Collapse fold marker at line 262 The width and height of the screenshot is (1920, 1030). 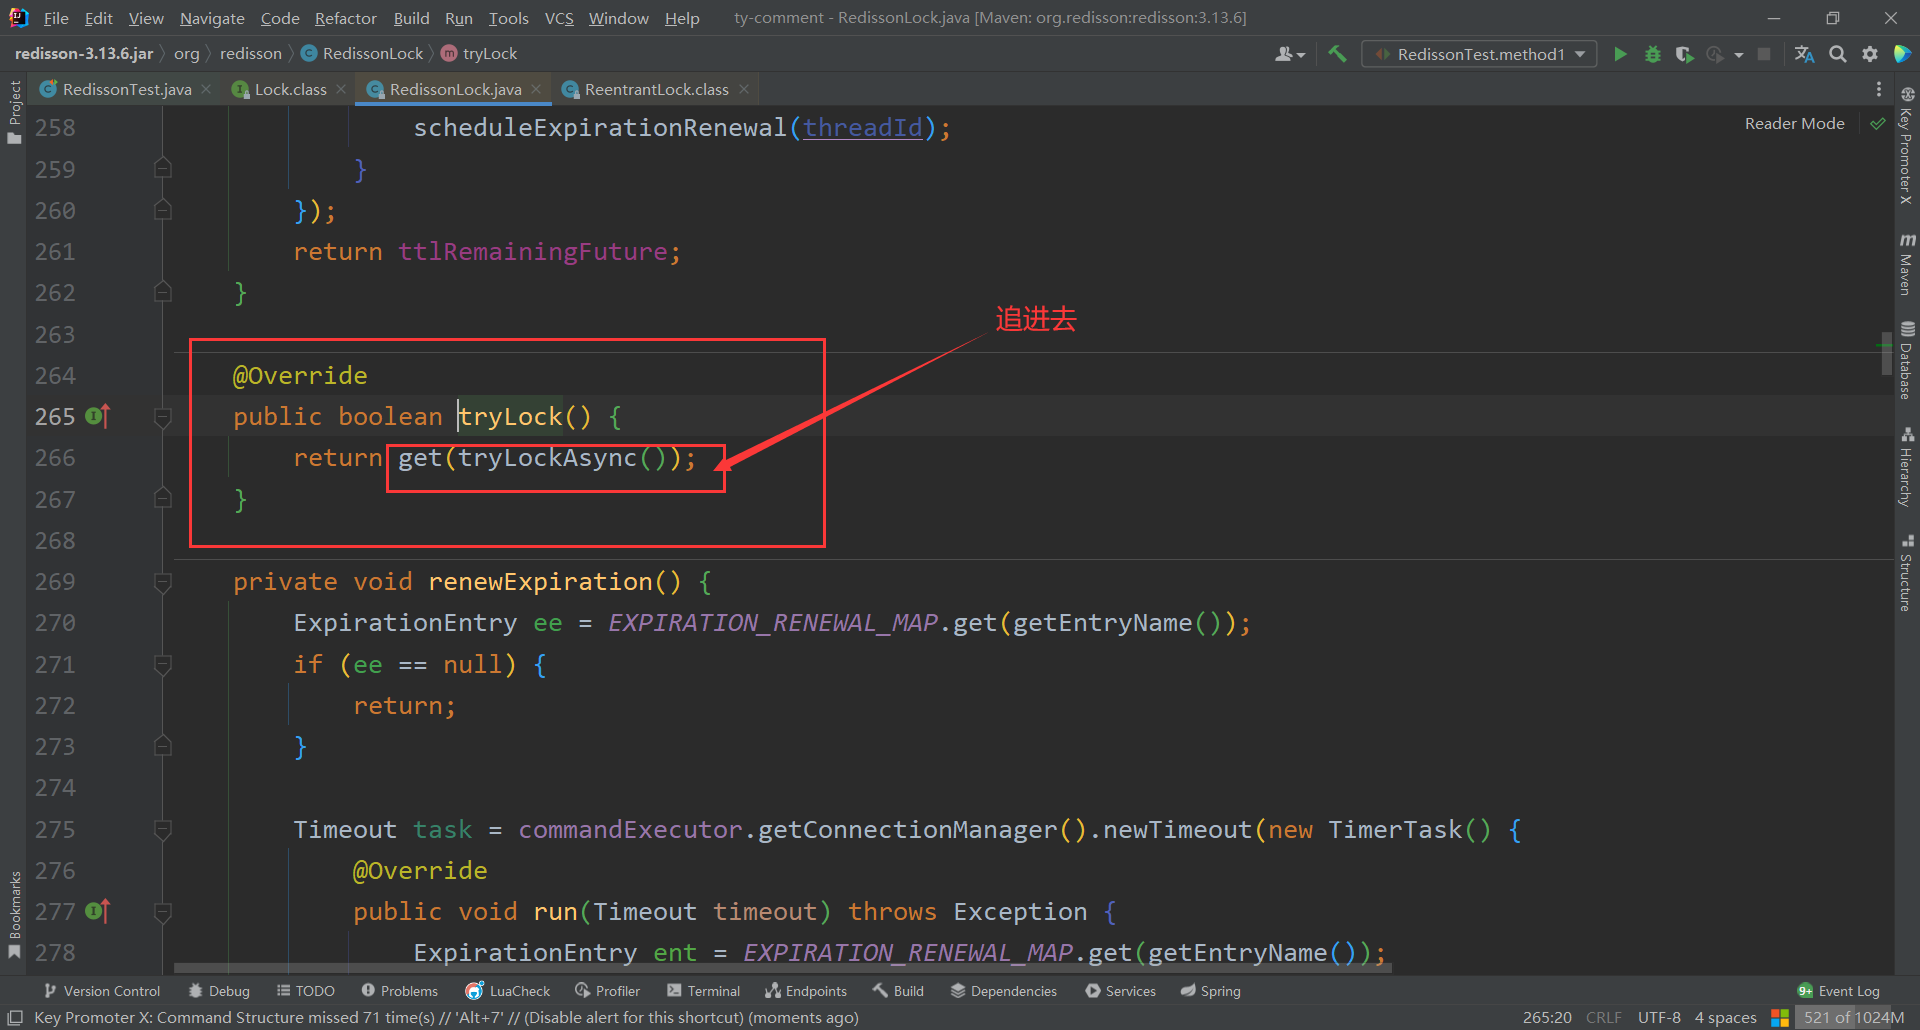pos(163,292)
